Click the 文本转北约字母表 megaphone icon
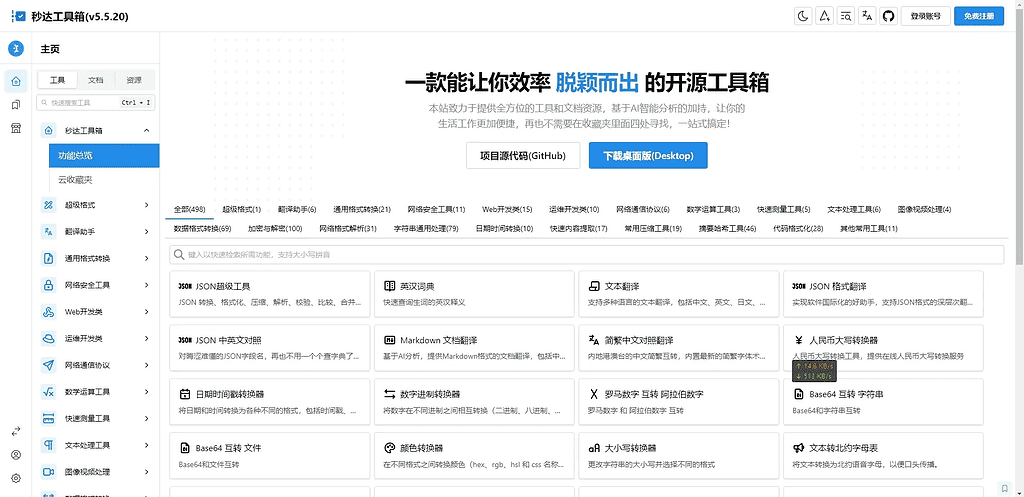 tap(798, 448)
